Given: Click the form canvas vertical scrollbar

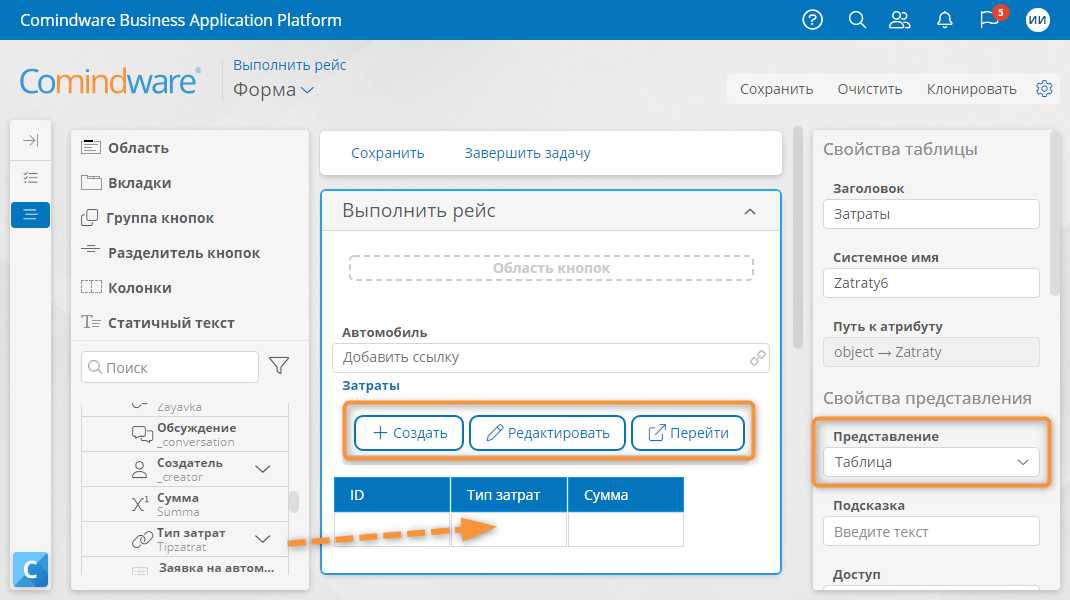Looking at the screenshot, I should (798, 238).
